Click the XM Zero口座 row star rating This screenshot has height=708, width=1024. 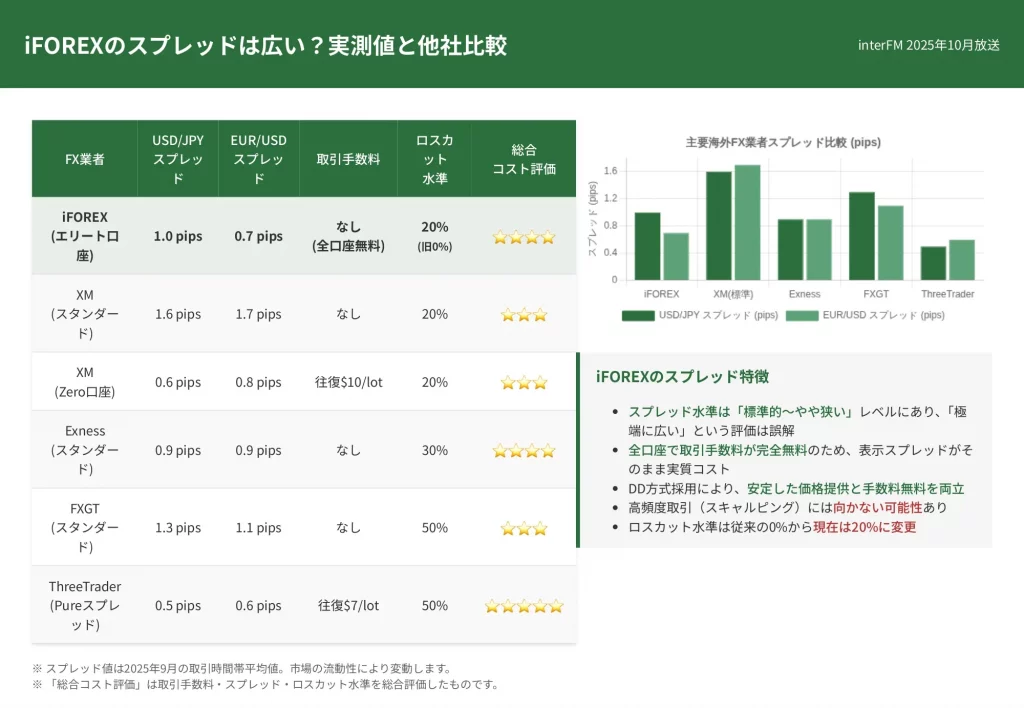tap(523, 382)
